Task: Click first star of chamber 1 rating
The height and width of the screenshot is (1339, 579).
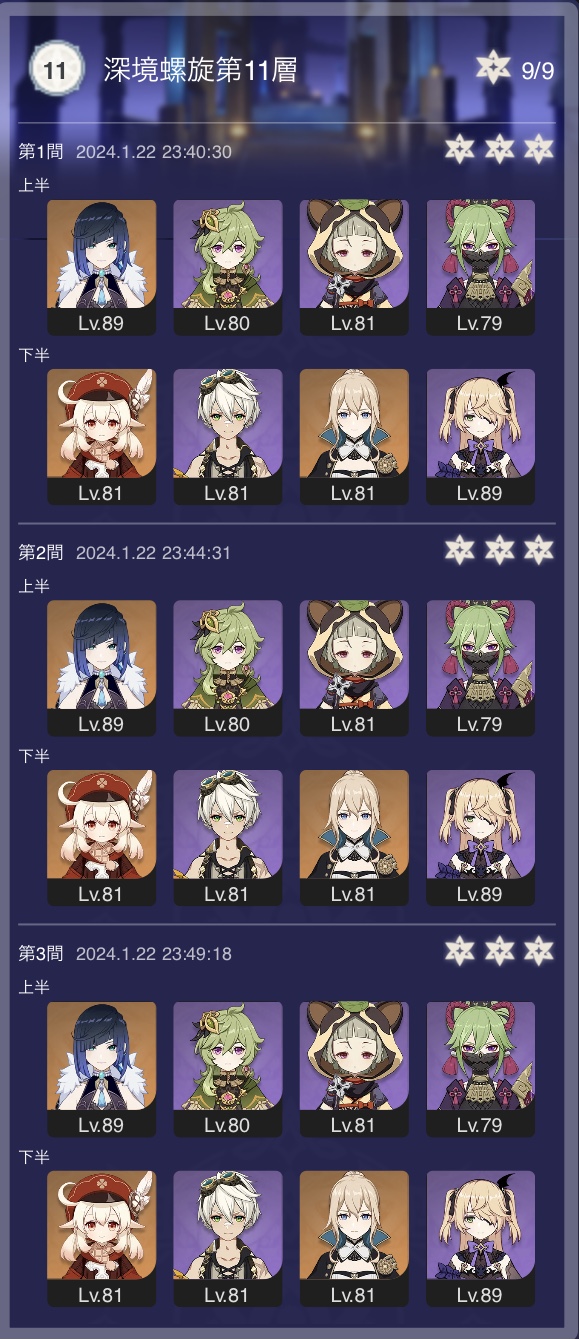Action: (x=461, y=150)
